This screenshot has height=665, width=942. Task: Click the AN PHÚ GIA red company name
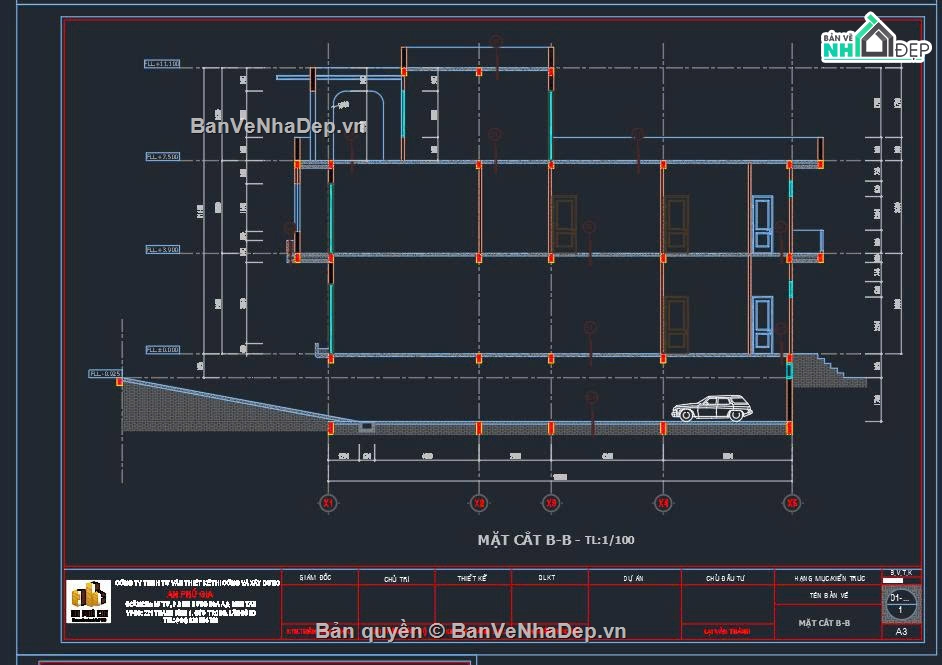(x=190, y=594)
